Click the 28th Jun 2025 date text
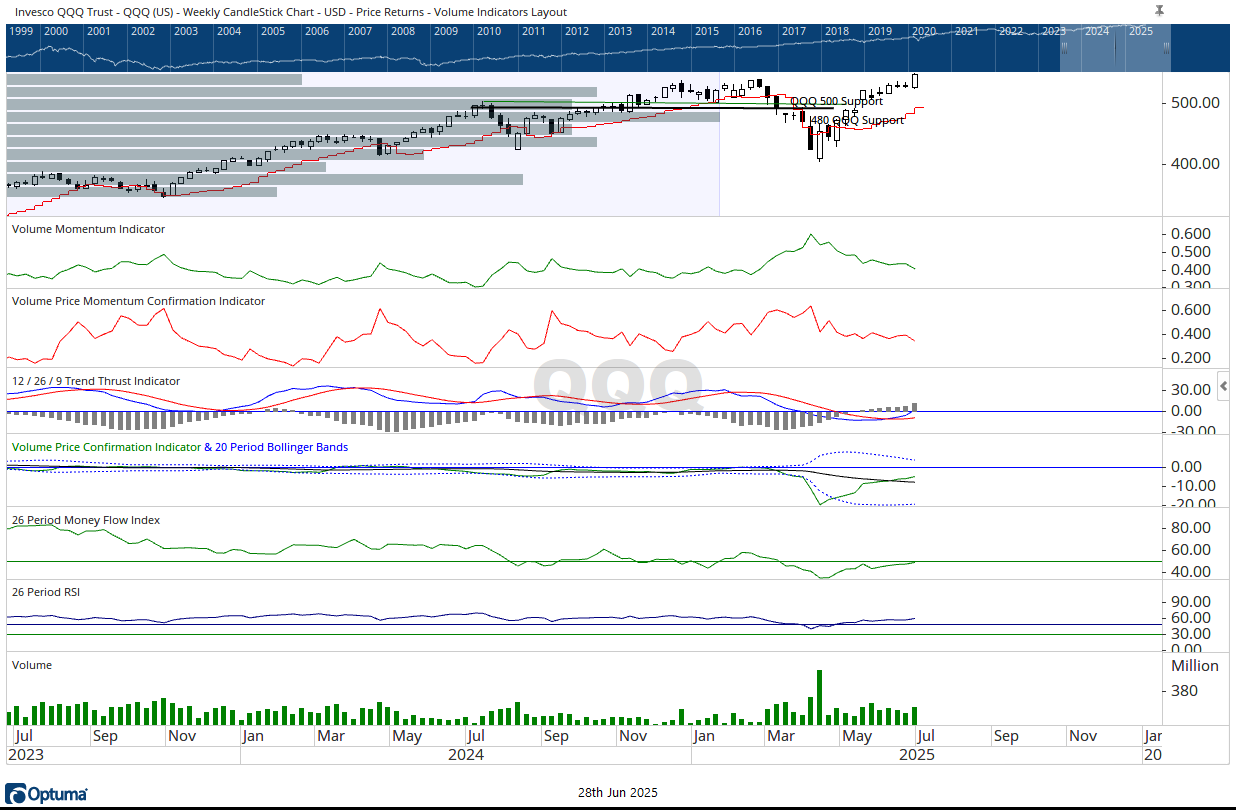The height and width of the screenshot is (810, 1236). point(618,793)
